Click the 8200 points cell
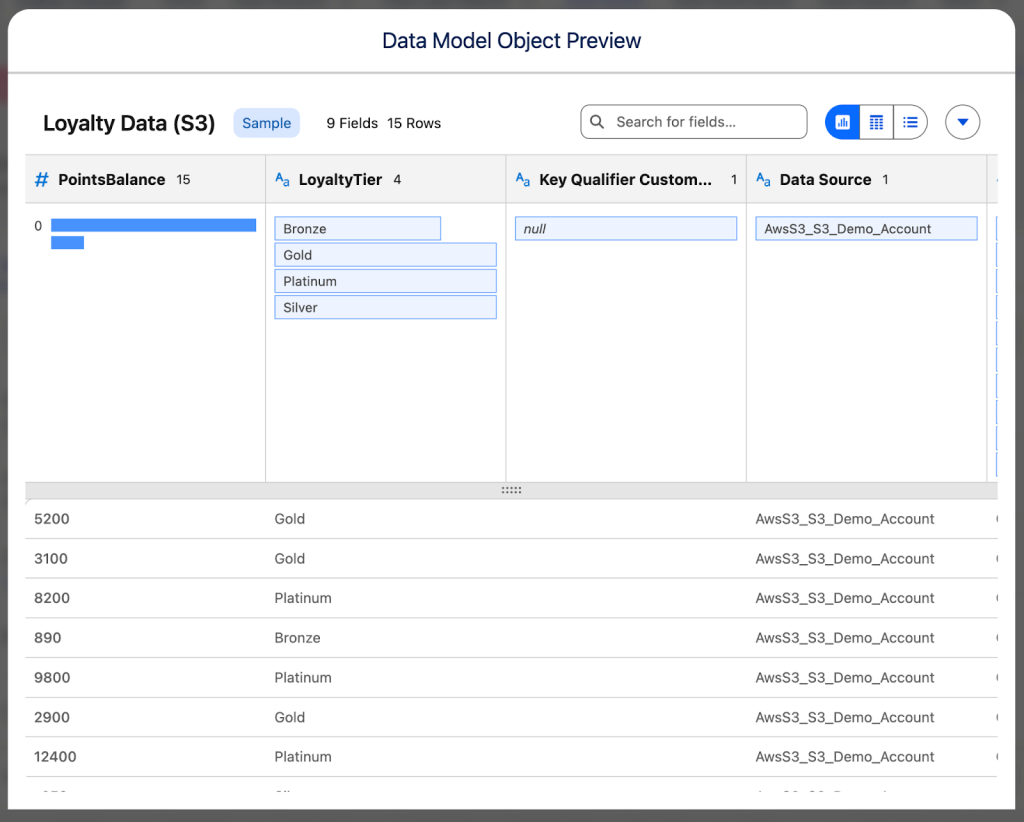The image size is (1024, 822). coord(52,598)
